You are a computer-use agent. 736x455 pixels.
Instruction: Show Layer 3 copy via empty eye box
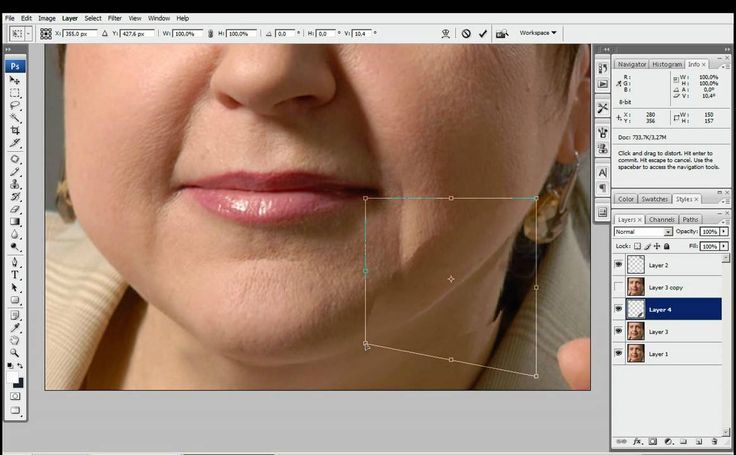coord(619,286)
